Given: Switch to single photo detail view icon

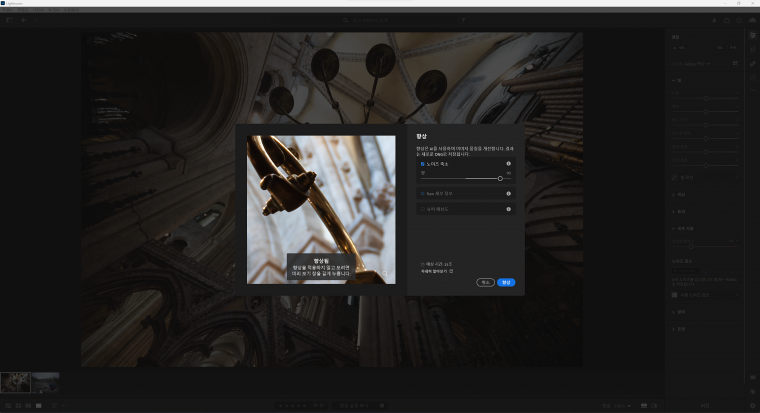Looking at the screenshot, I should [x=38, y=405].
